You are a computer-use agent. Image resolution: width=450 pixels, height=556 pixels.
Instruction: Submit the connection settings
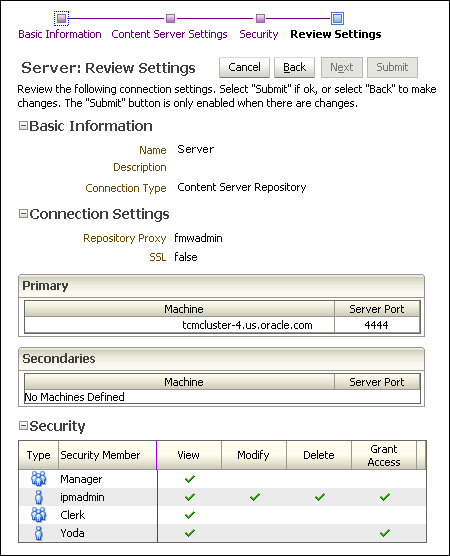pos(392,67)
